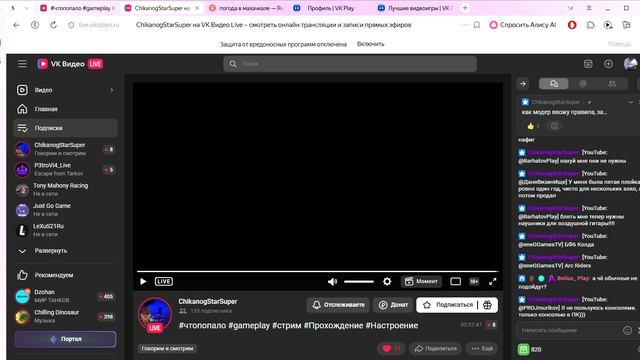Open the Говорим и смотрим category tag
Screen dimensions: 640x360
[x=167, y=349]
